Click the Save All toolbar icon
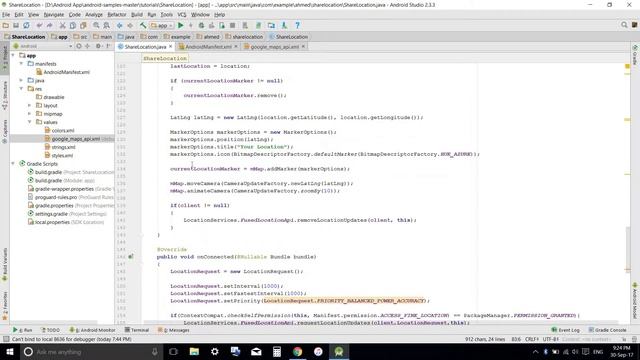The height and width of the screenshot is (360, 640). [16, 25]
